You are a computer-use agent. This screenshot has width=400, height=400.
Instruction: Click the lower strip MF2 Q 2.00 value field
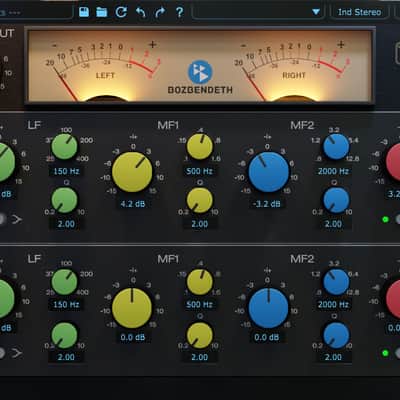333,357
